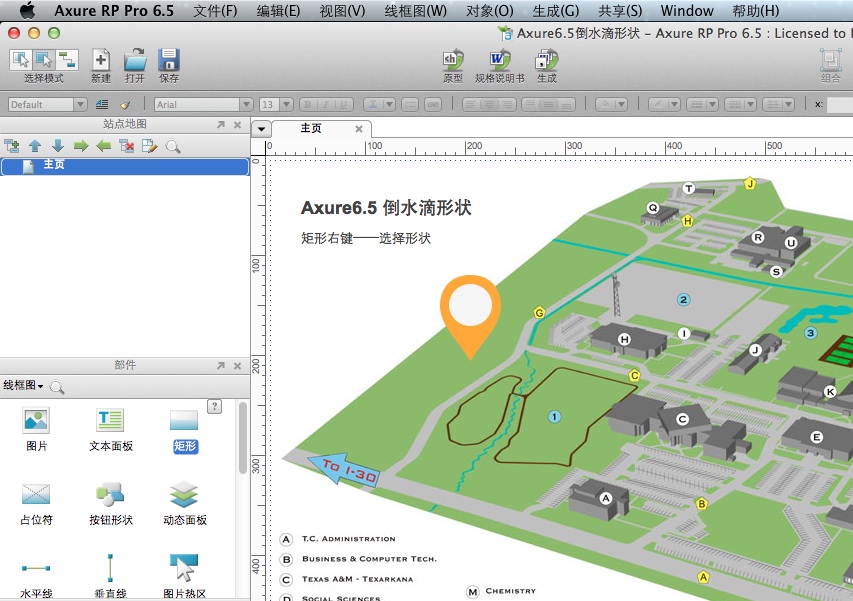The width and height of the screenshot is (853, 601).
Task: Select the orange teardrop pin shape
Action: point(471,317)
